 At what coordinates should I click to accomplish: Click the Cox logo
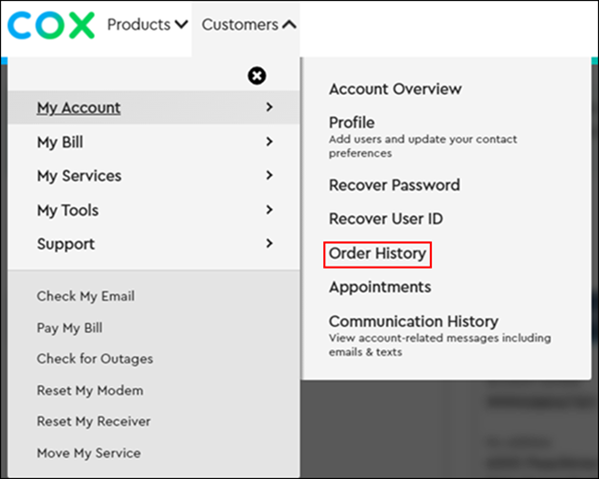(x=51, y=25)
